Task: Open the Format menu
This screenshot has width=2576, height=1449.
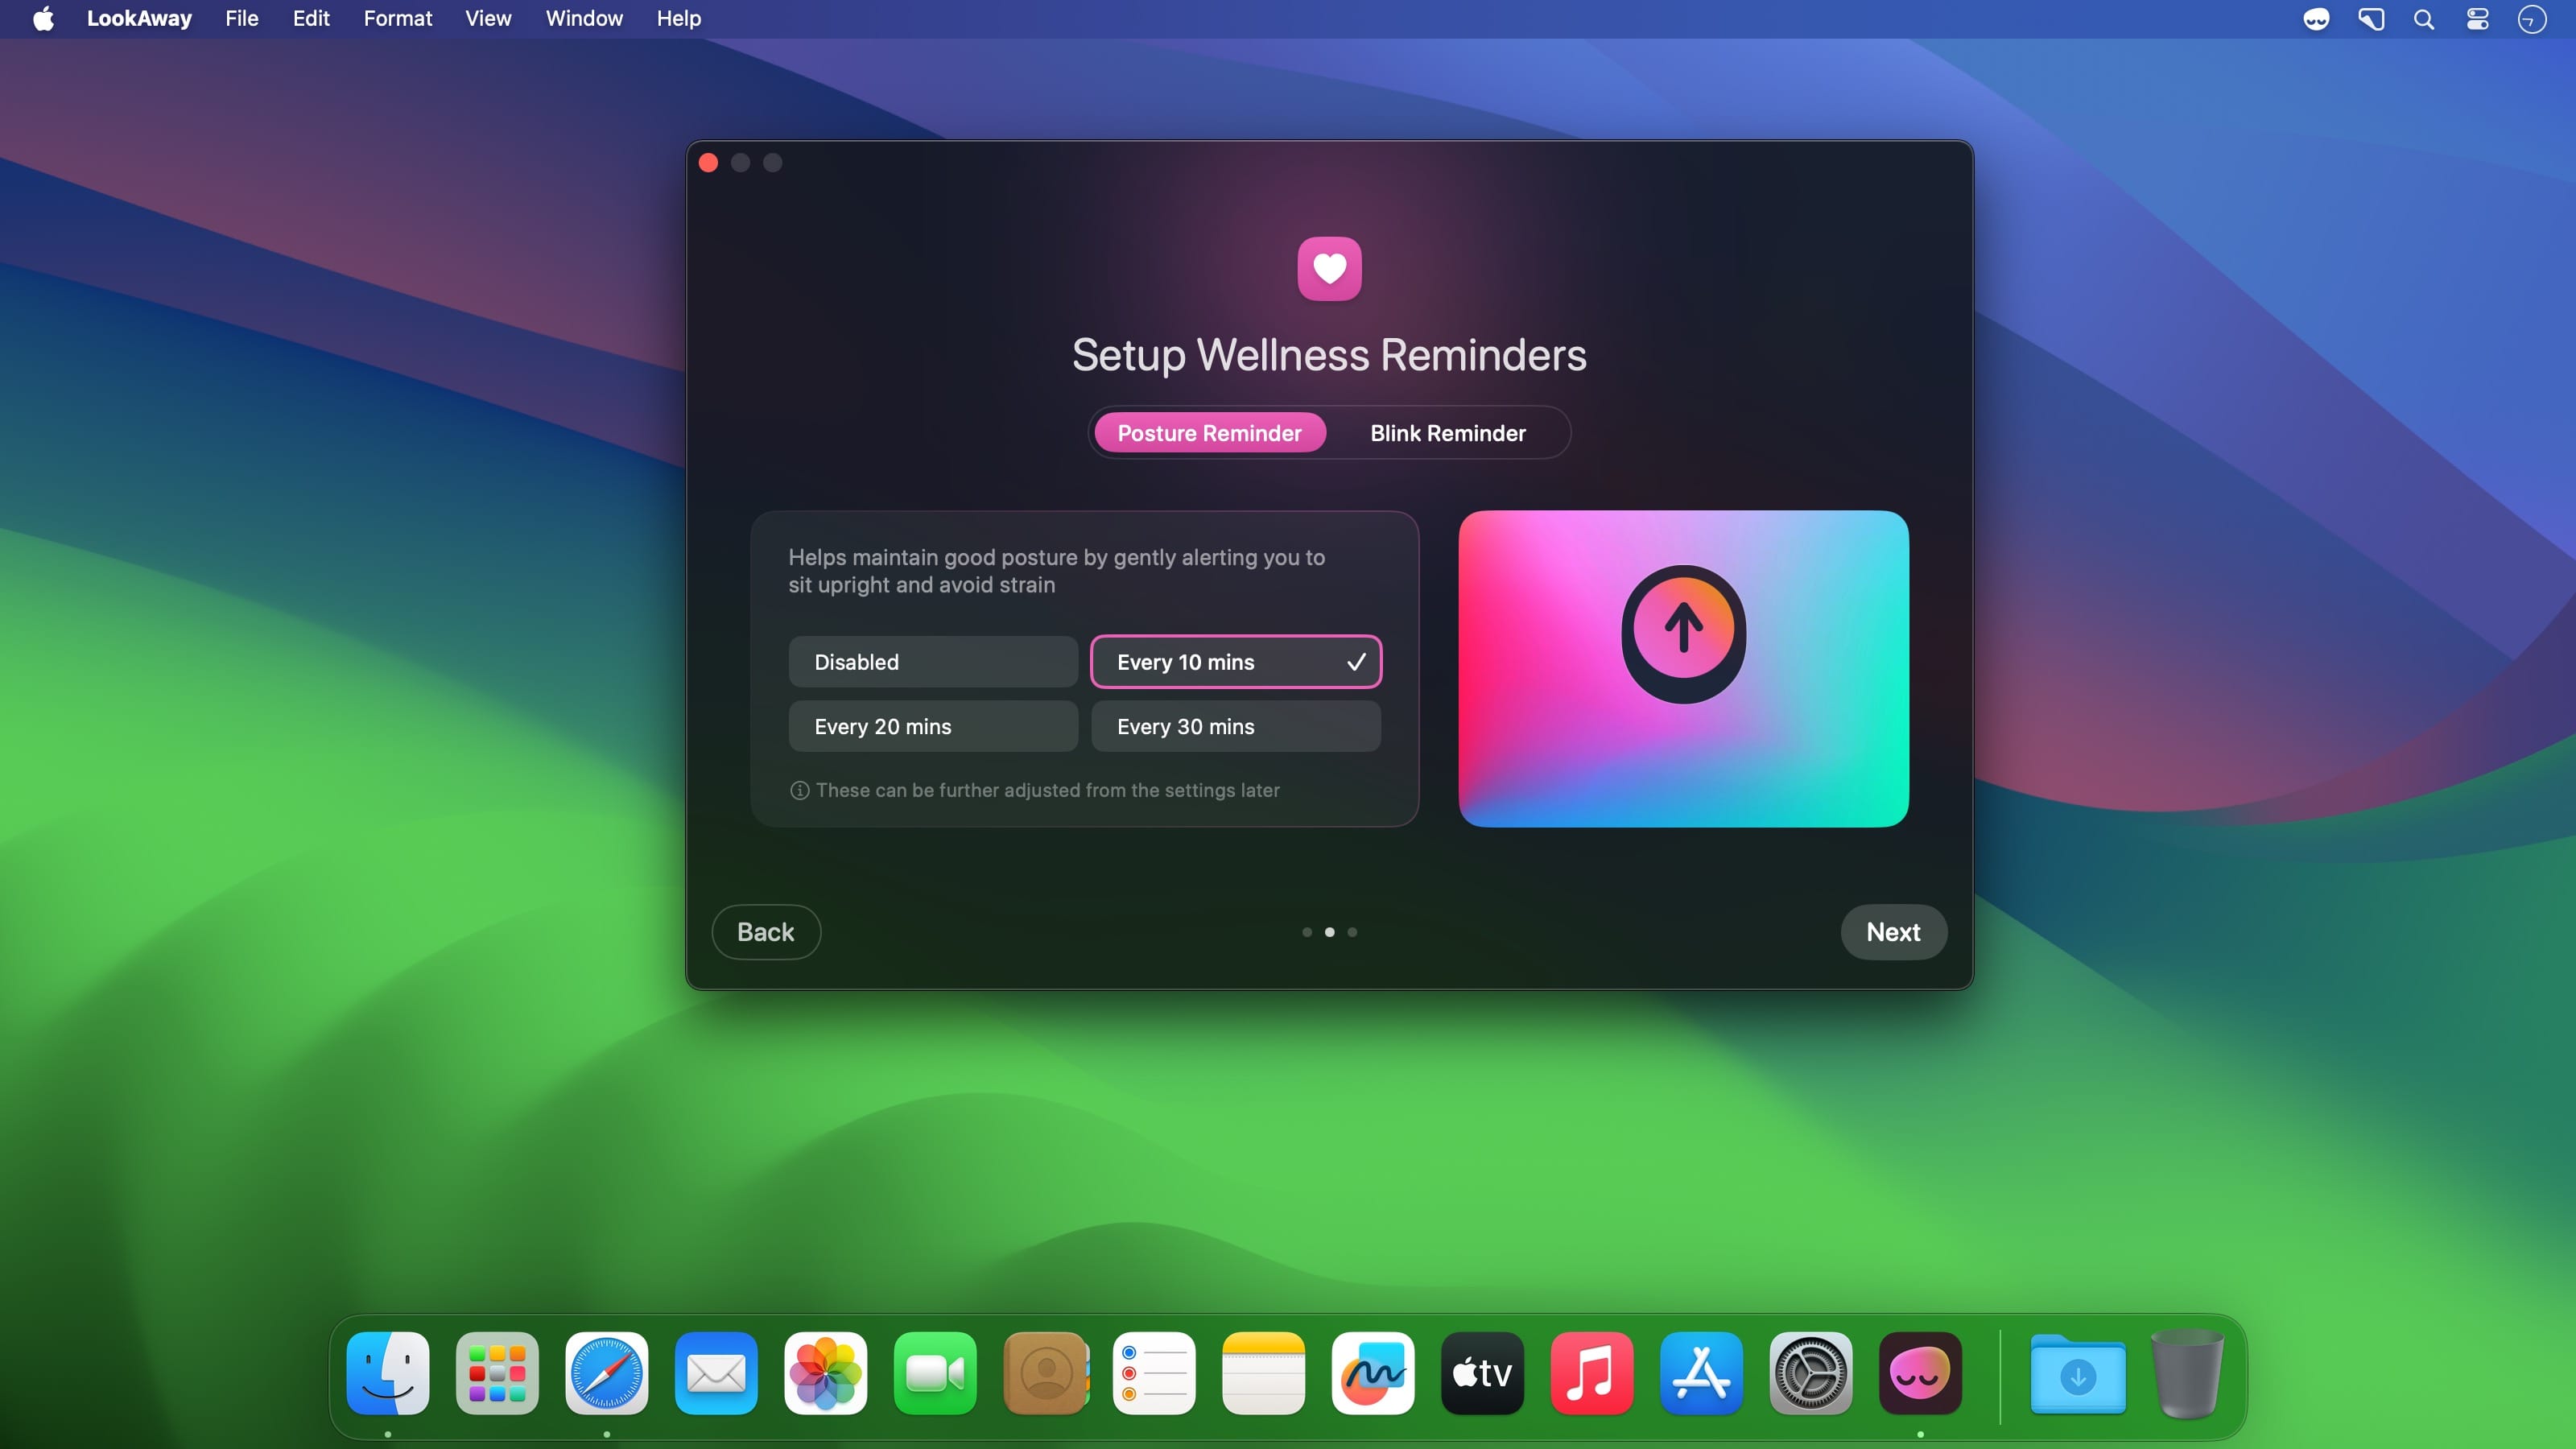Action: (x=397, y=19)
